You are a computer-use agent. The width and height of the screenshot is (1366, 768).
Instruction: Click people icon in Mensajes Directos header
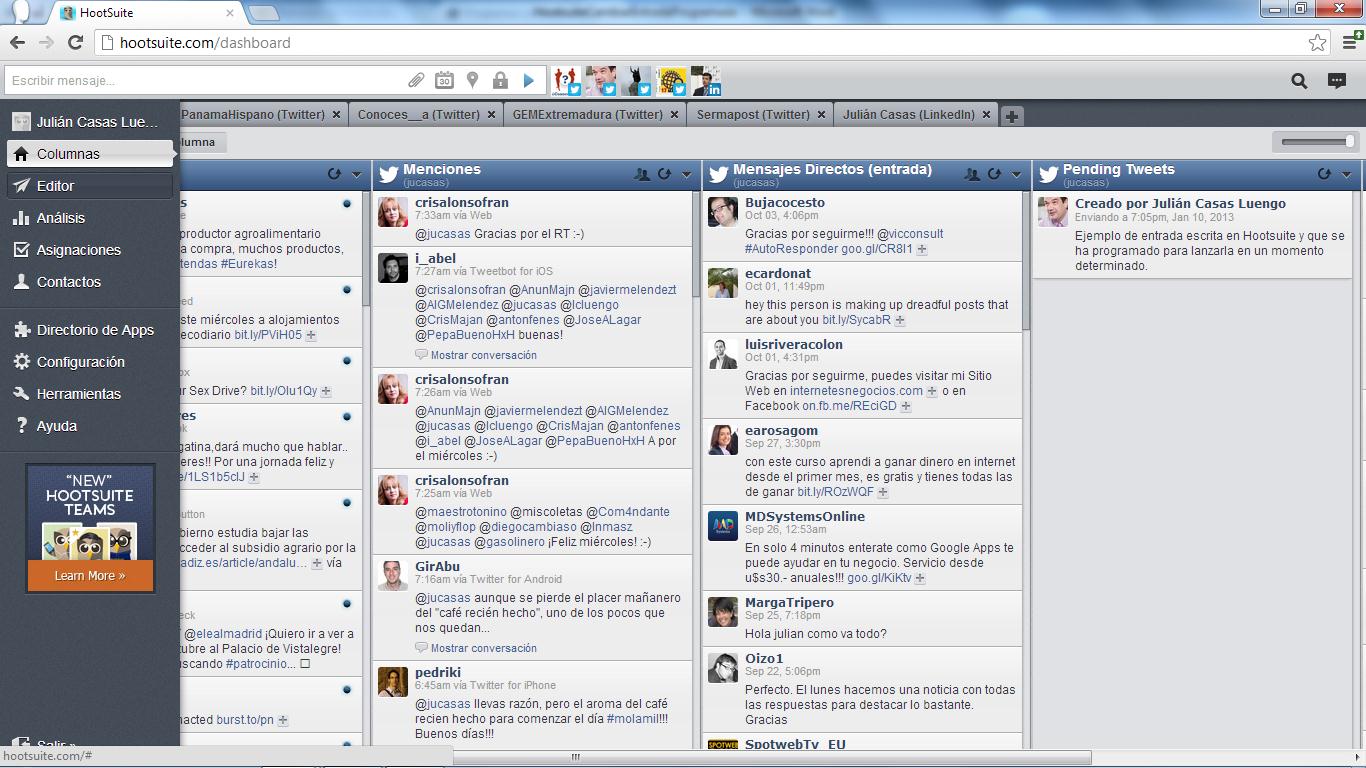click(972, 174)
